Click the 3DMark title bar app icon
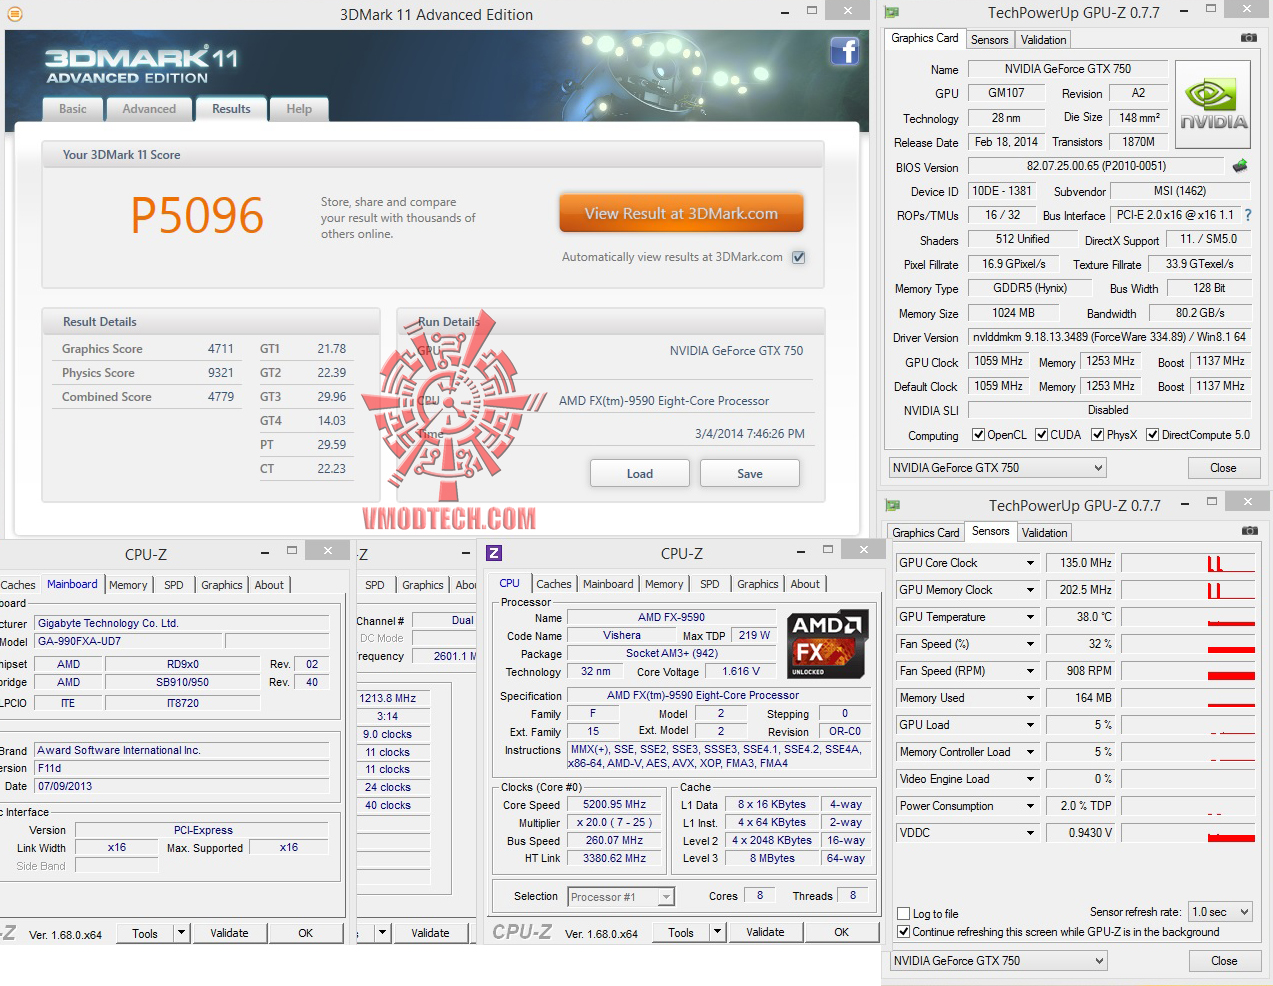 point(14,14)
